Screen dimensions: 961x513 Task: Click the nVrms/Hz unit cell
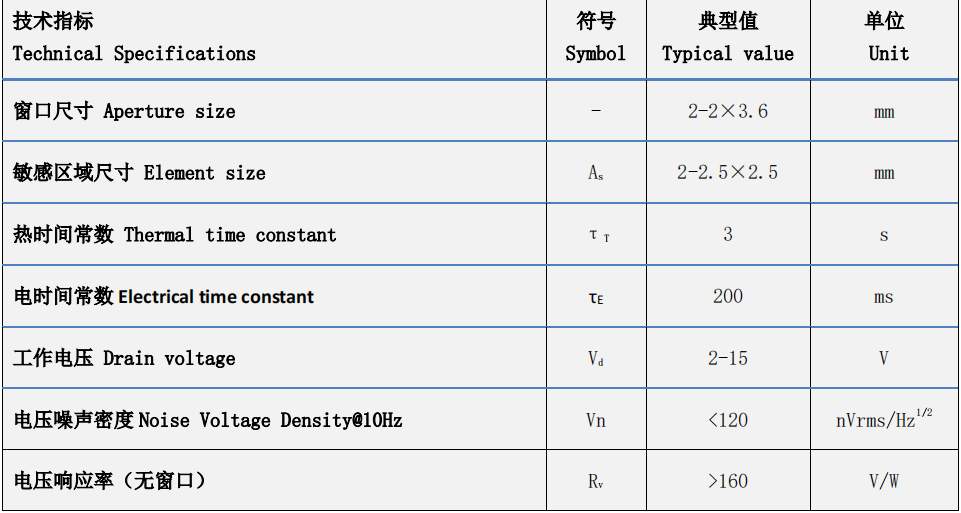(x=884, y=419)
